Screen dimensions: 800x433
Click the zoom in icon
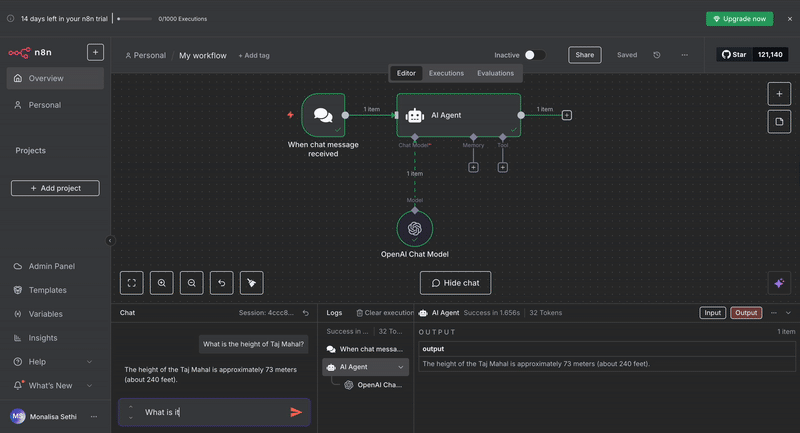162,283
